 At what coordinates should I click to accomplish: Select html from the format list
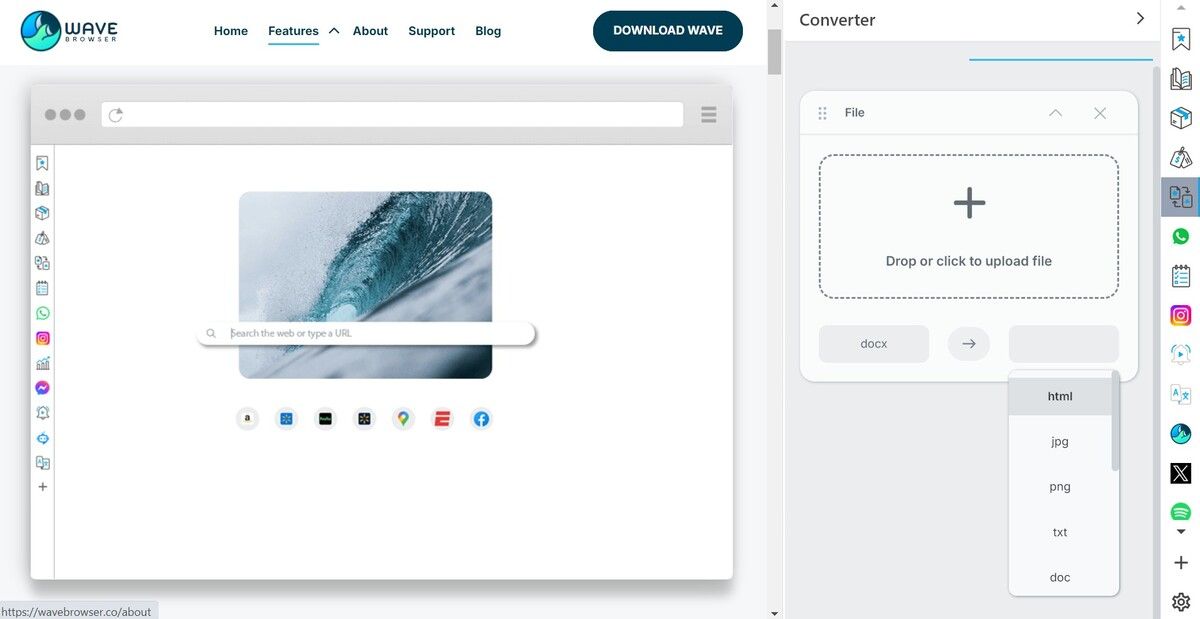[1059, 396]
